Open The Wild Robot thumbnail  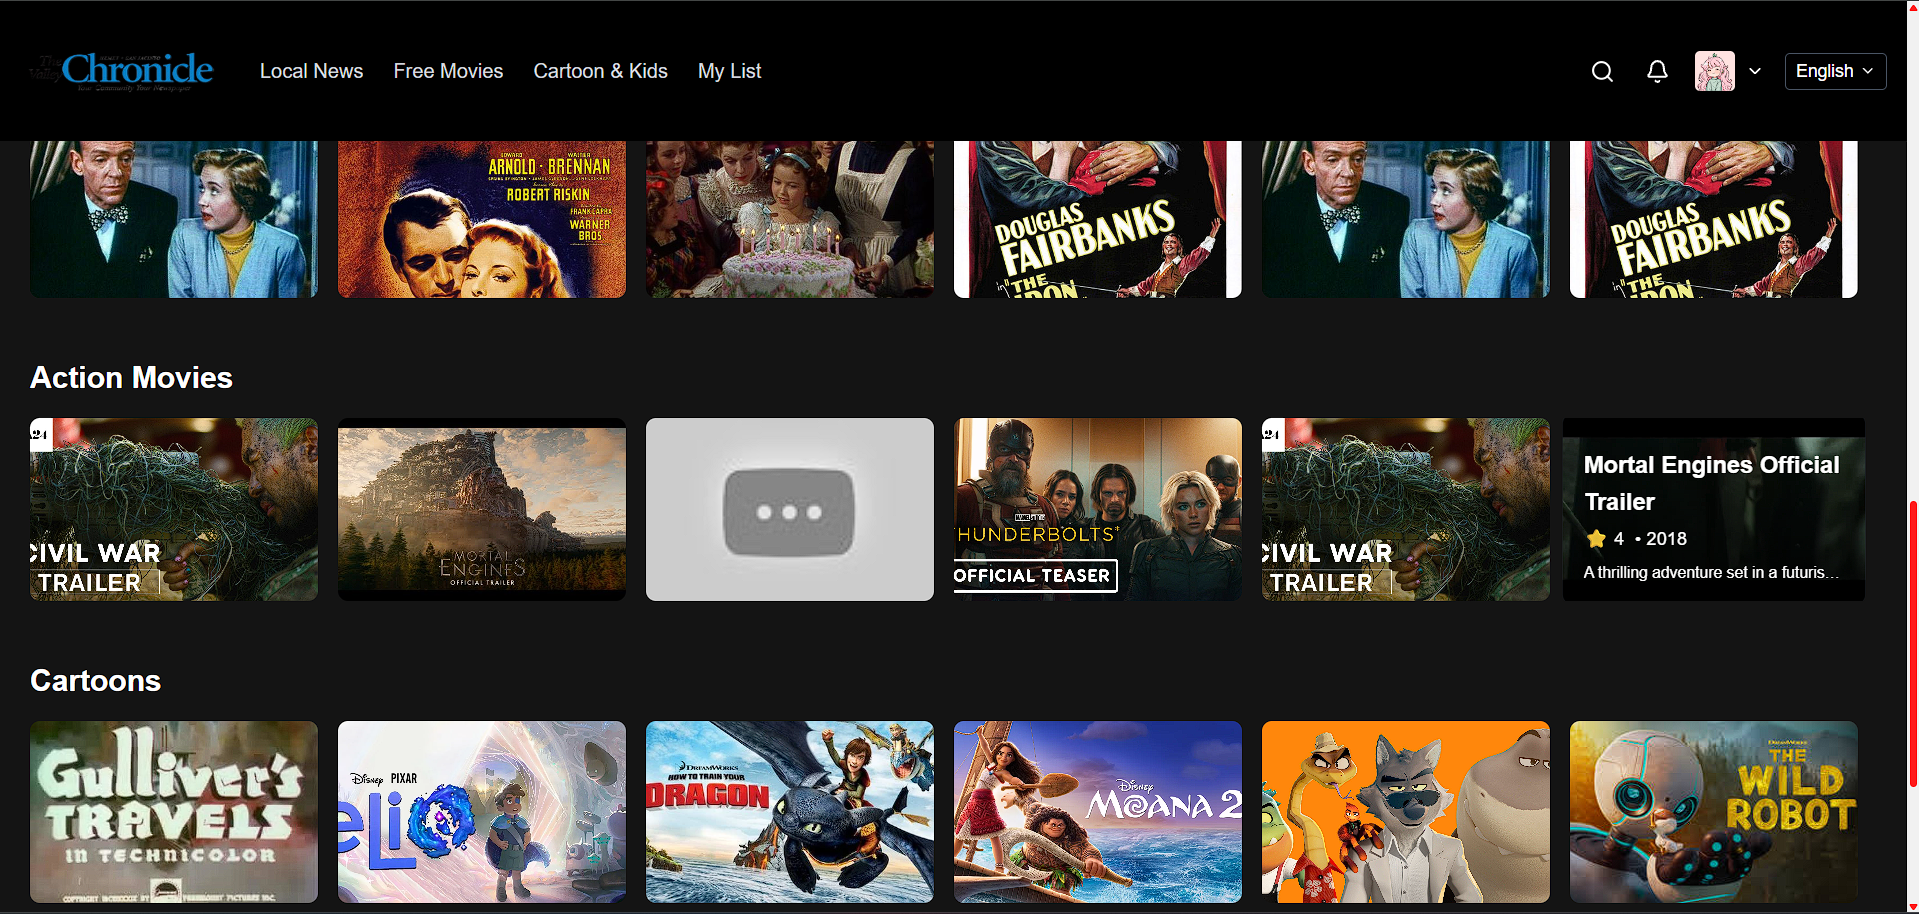coord(1714,812)
